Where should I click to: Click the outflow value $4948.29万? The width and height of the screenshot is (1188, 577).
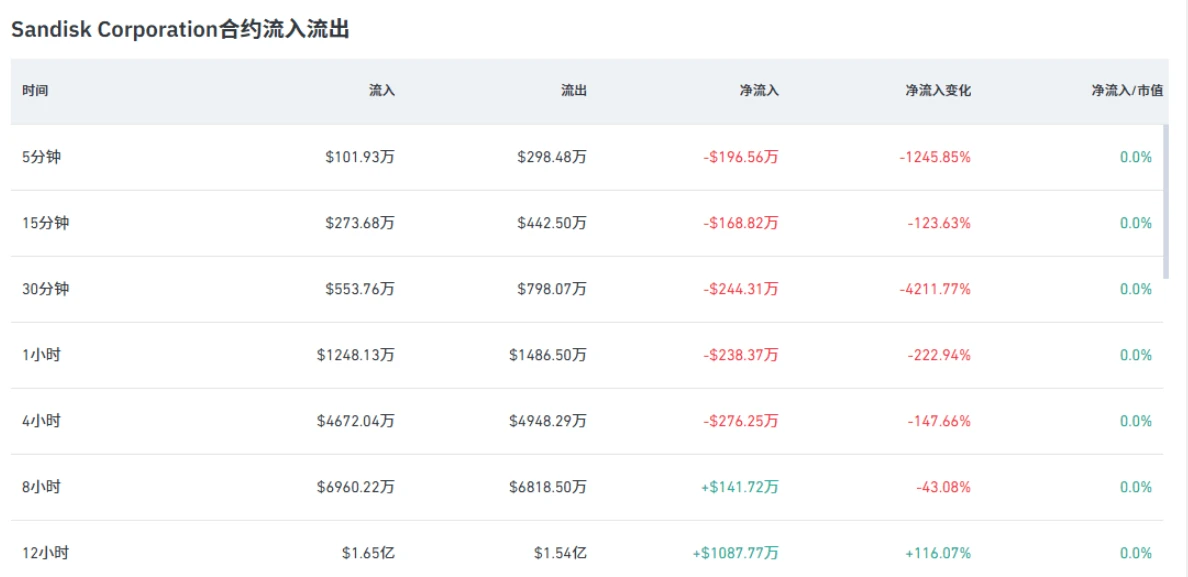pyautogui.click(x=548, y=421)
